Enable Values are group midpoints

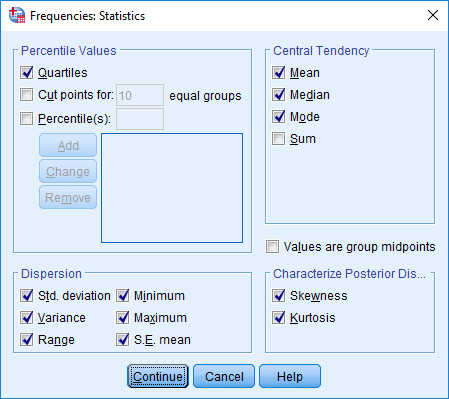[272, 247]
